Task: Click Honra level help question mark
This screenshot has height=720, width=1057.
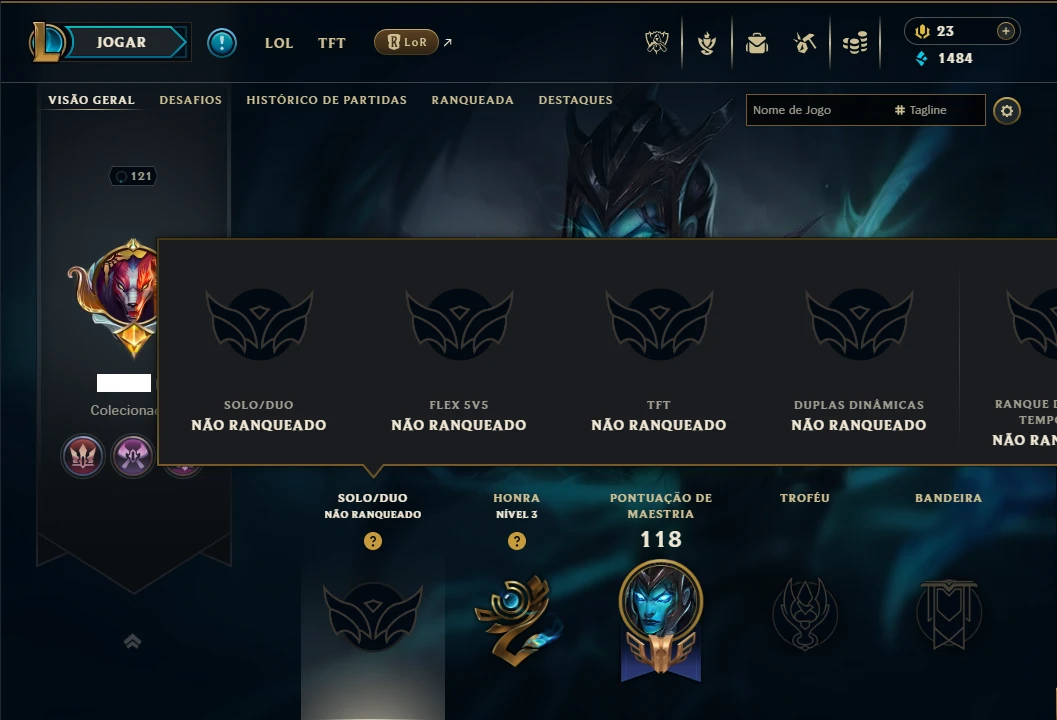Action: pos(517,541)
